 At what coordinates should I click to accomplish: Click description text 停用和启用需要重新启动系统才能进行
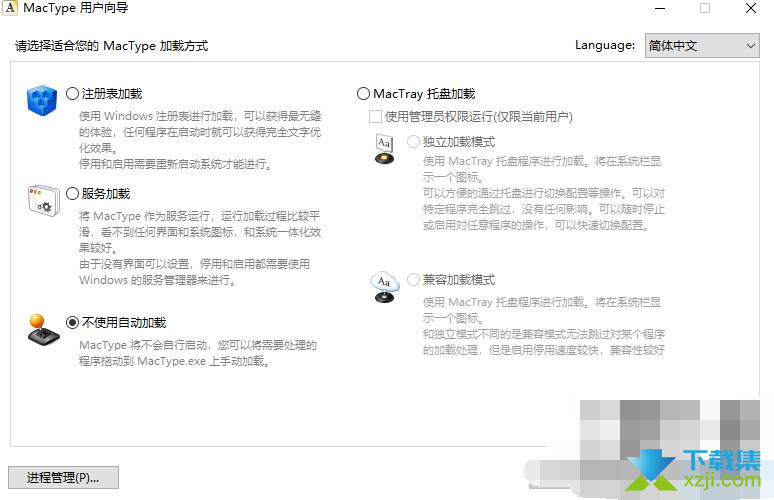pyautogui.click(x=176, y=164)
